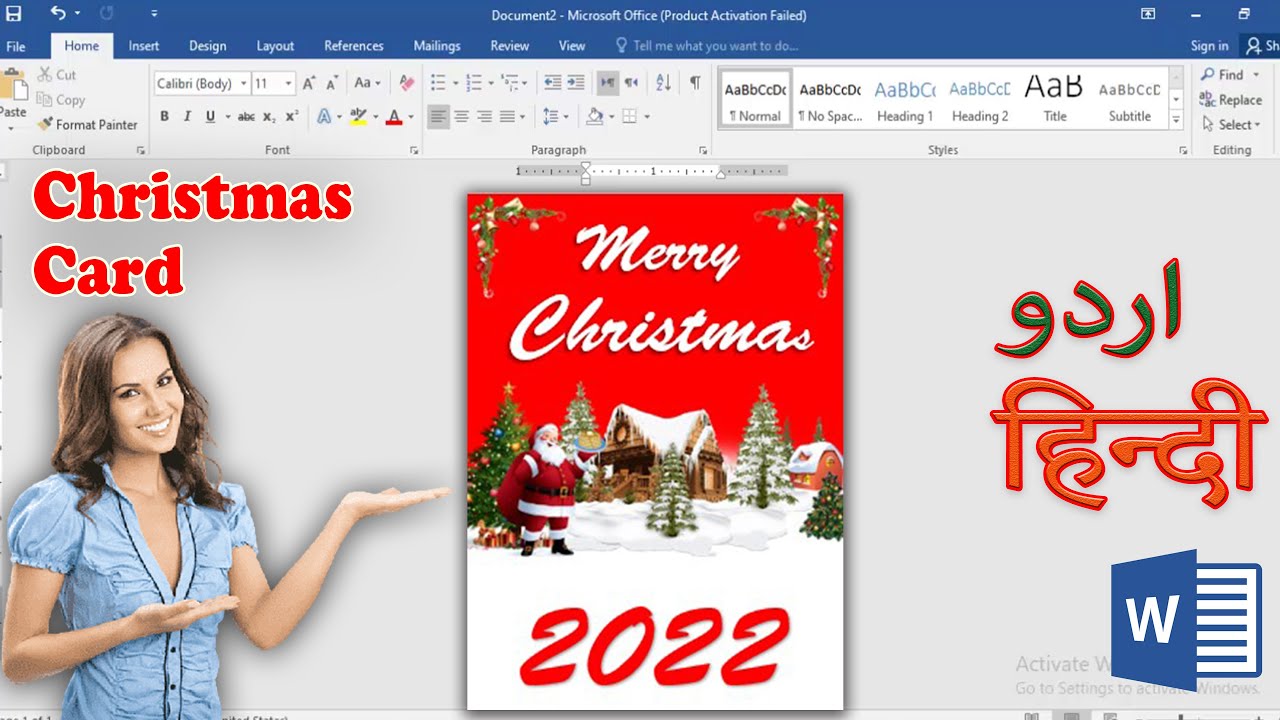The height and width of the screenshot is (720, 1280).
Task: Open Customize Quick Access Toolbar menu
Action: (154, 14)
